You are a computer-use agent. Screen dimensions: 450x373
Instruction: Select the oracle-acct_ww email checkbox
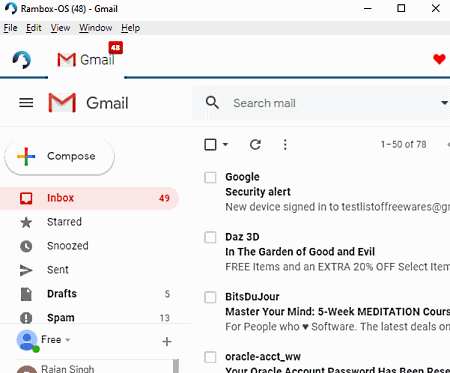point(210,357)
